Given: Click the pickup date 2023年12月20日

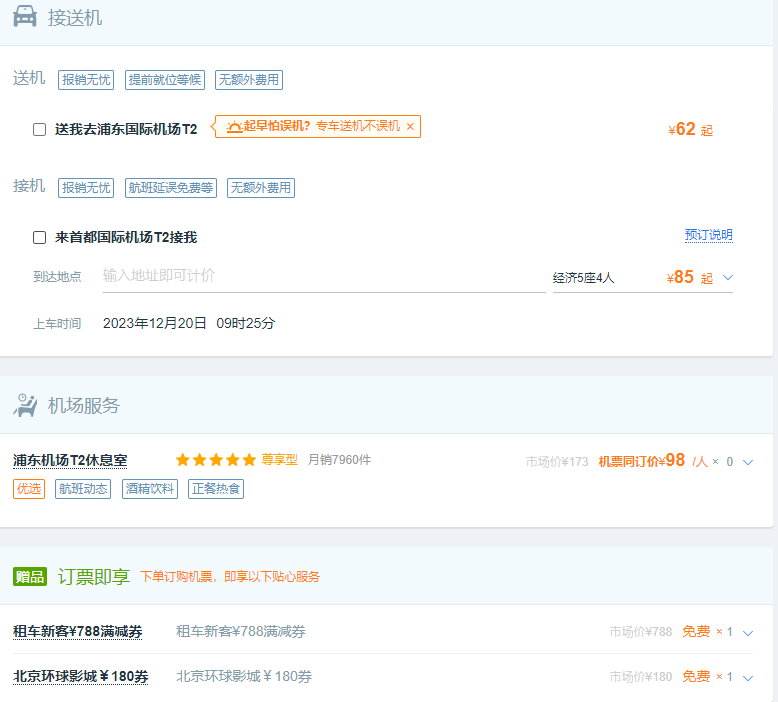Looking at the screenshot, I should click(x=154, y=323).
